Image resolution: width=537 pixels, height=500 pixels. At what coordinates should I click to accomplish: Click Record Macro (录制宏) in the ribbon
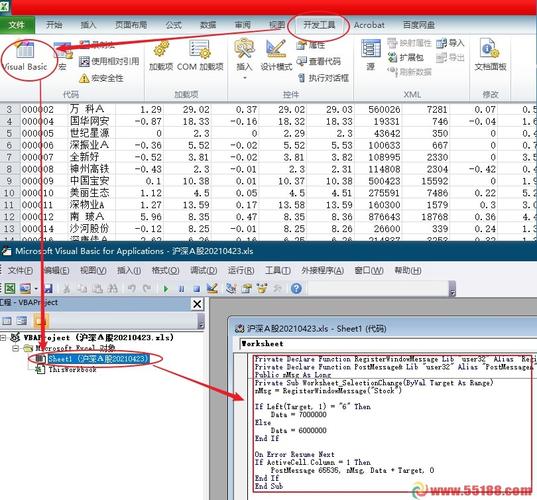tap(97, 45)
